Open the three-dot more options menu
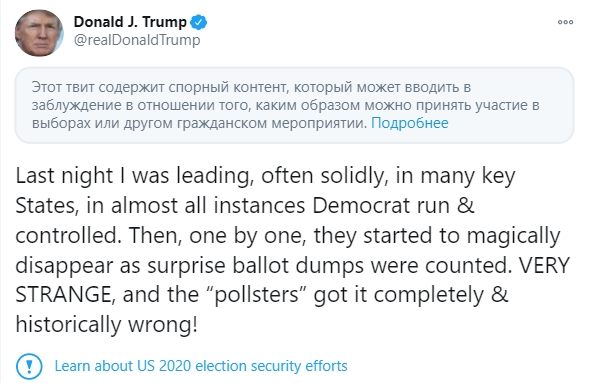The width and height of the screenshot is (590, 383). click(x=565, y=22)
